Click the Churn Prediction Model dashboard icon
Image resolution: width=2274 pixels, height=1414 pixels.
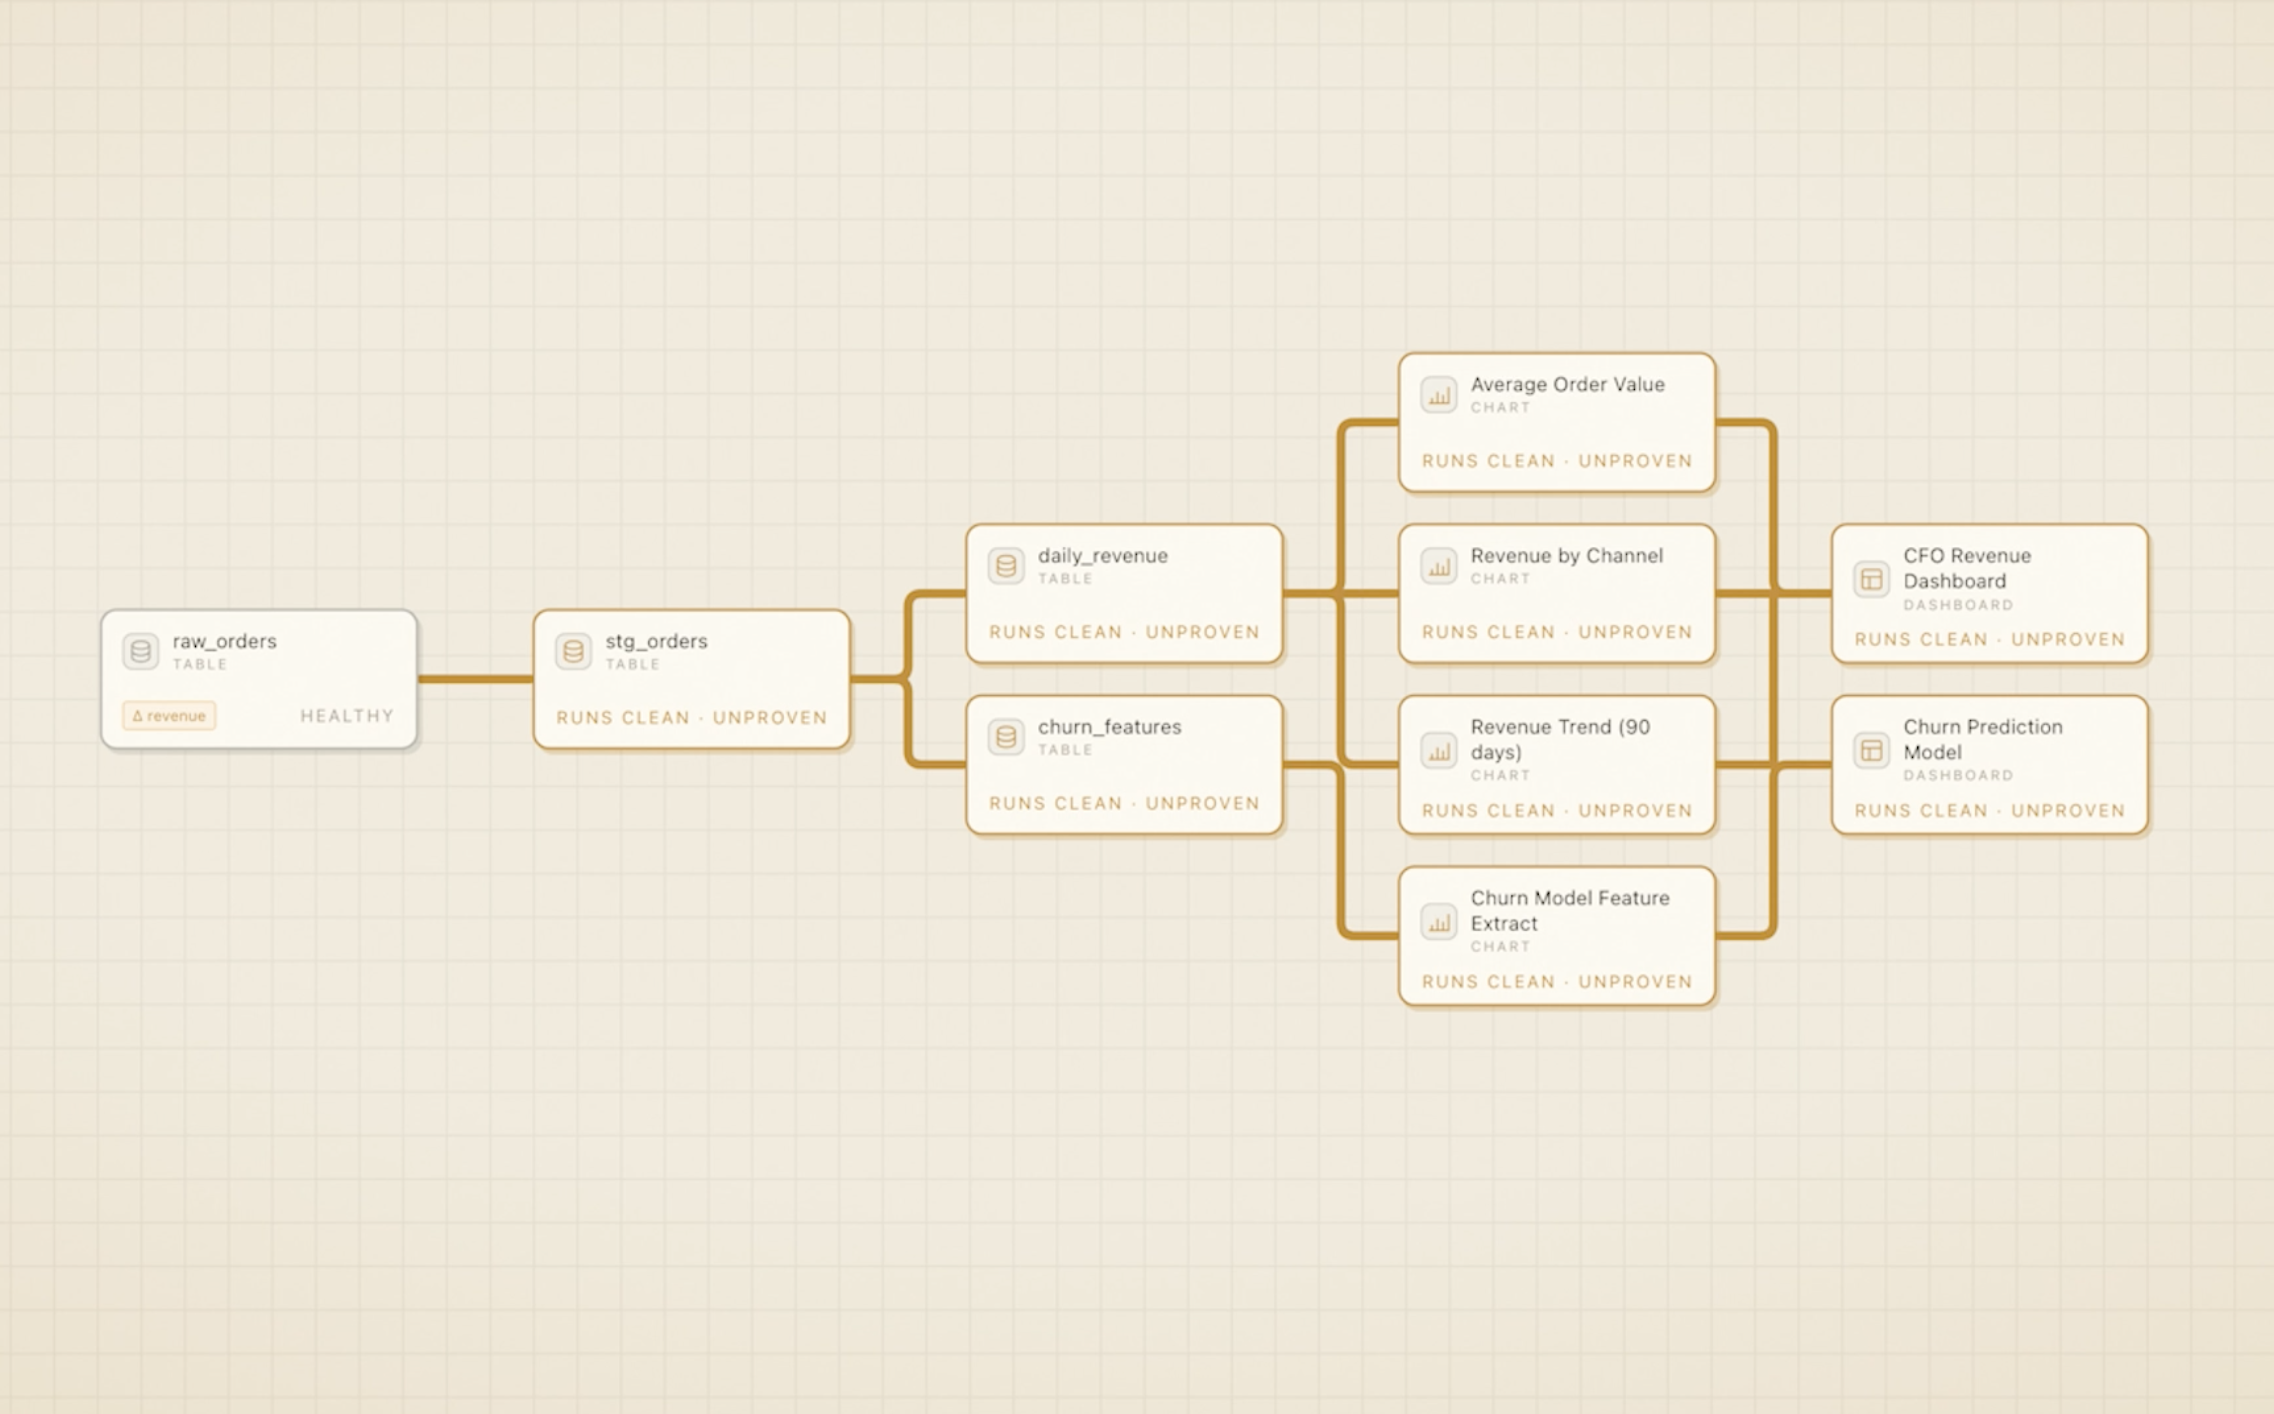pyautogui.click(x=1871, y=750)
